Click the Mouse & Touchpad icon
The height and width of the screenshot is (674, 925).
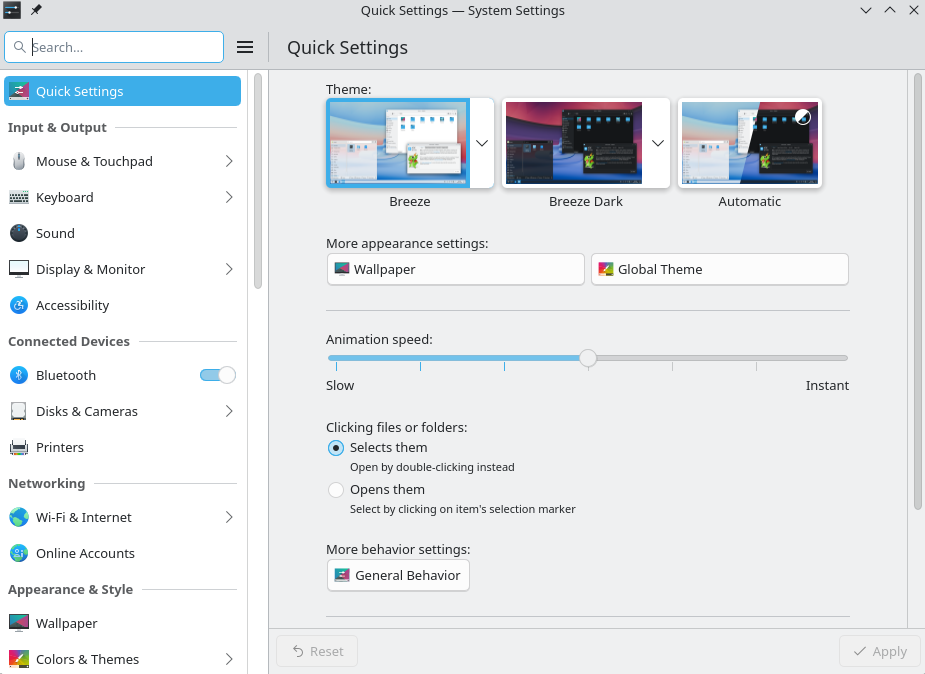[x=19, y=161]
